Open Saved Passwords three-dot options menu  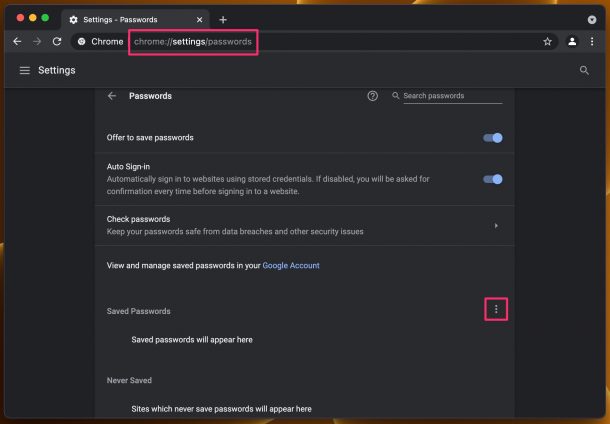pyautogui.click(x=496, y=309)
